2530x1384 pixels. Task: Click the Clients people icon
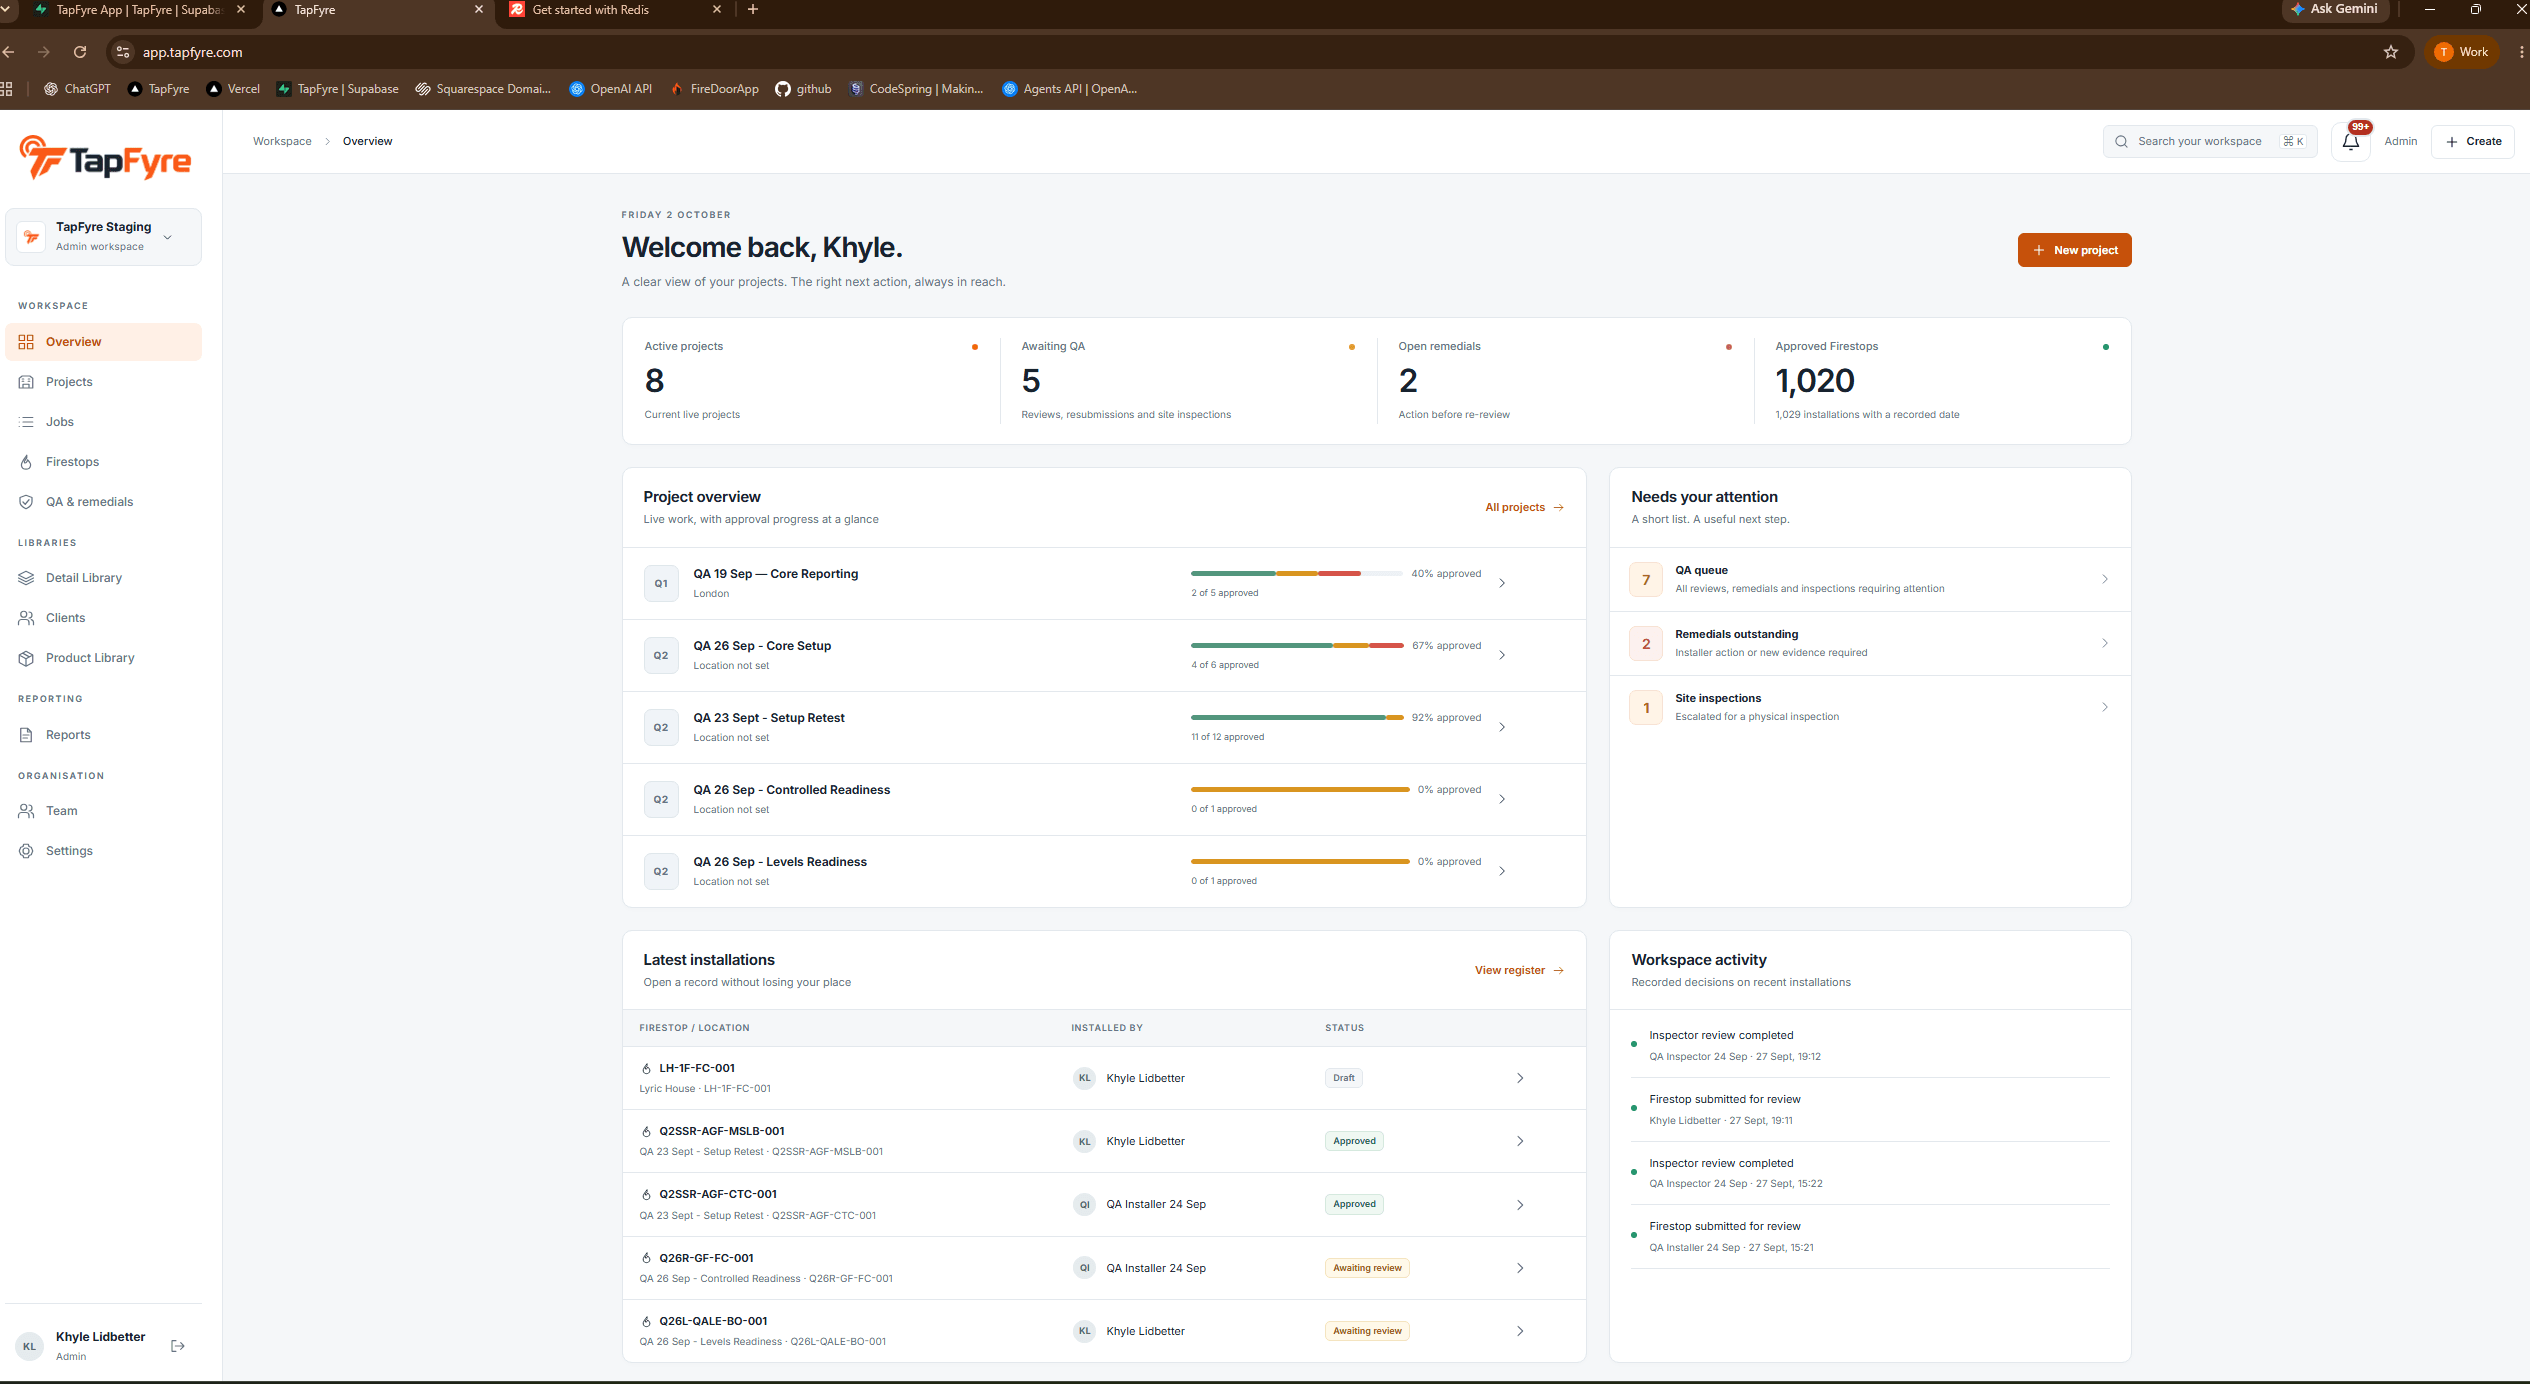click(x=26, y=618)
